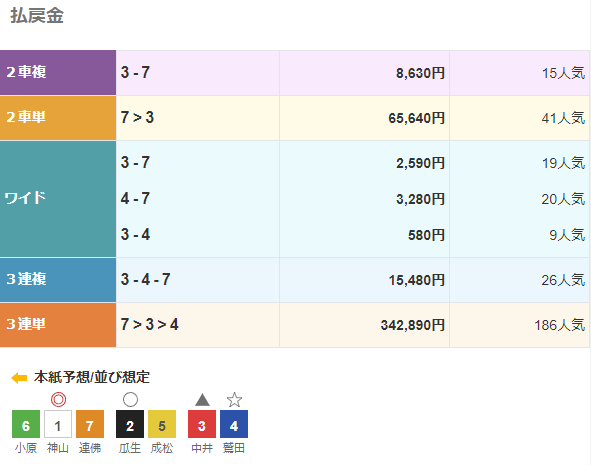
Task: Select the ワイド row header
Action: coord(58,199)
